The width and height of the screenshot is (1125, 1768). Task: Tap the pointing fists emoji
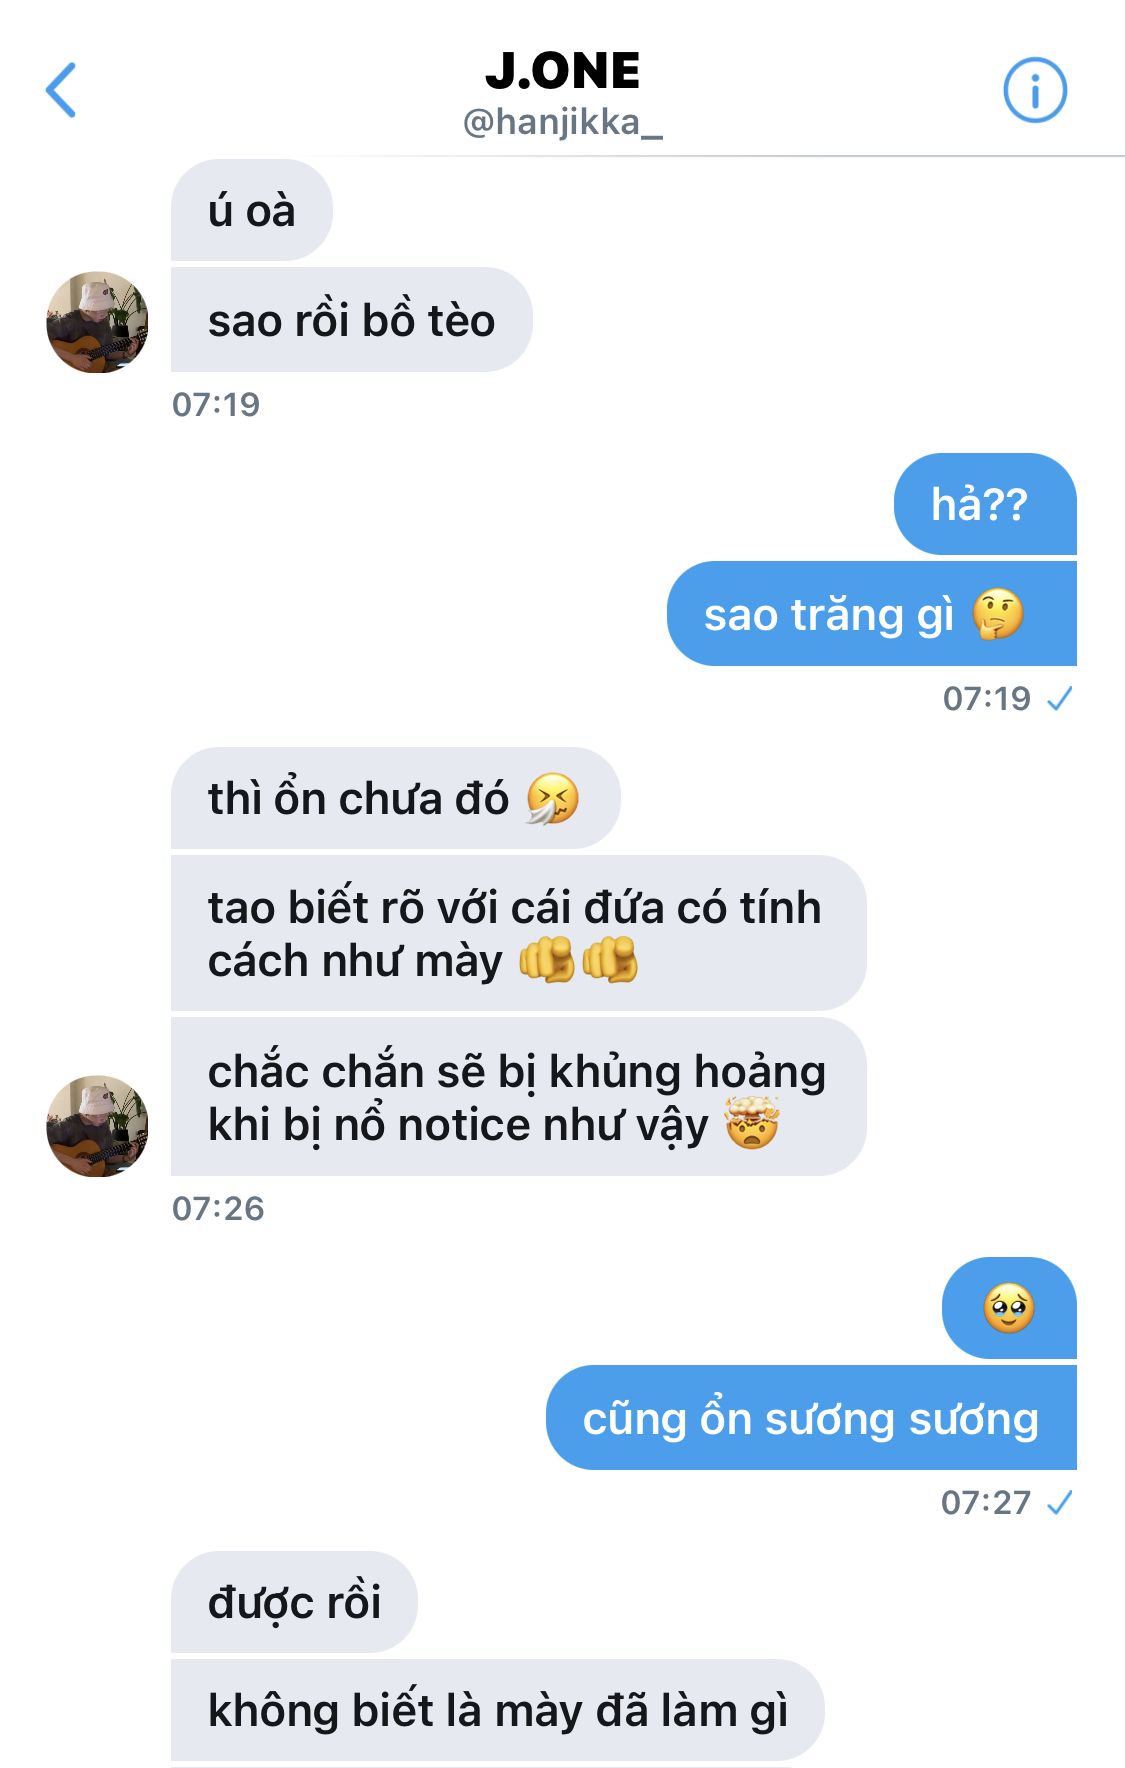coord(578,960)
